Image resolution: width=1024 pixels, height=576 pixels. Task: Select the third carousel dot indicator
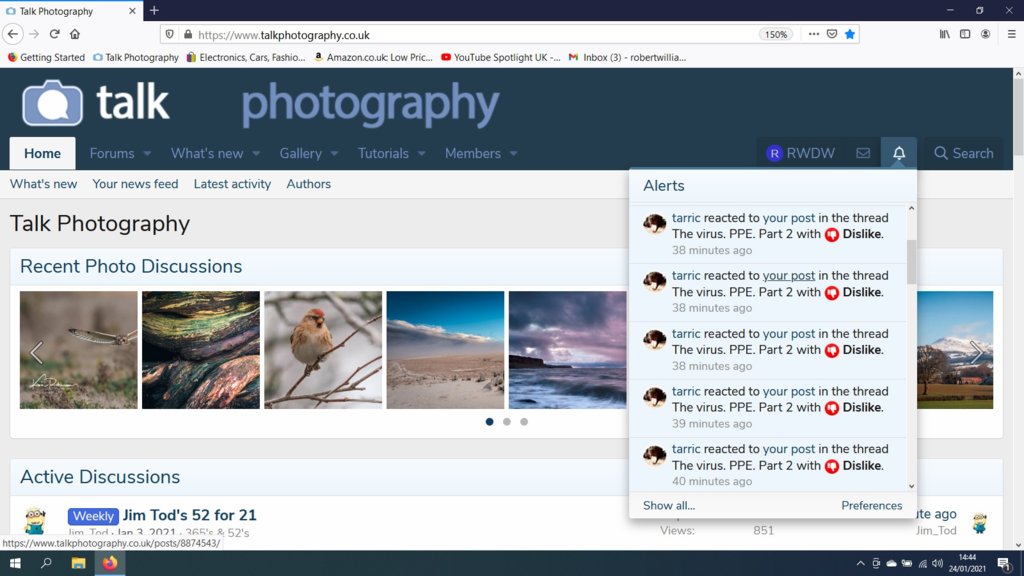point(524,422)
